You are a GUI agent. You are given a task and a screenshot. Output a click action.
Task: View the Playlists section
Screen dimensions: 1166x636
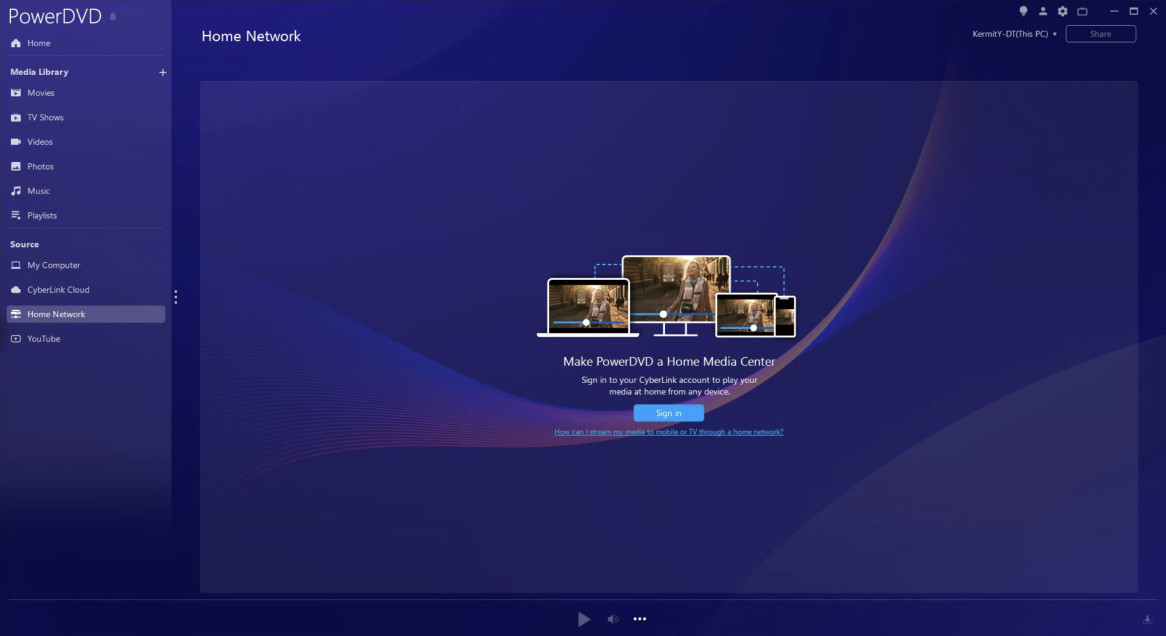coord(43,215)
